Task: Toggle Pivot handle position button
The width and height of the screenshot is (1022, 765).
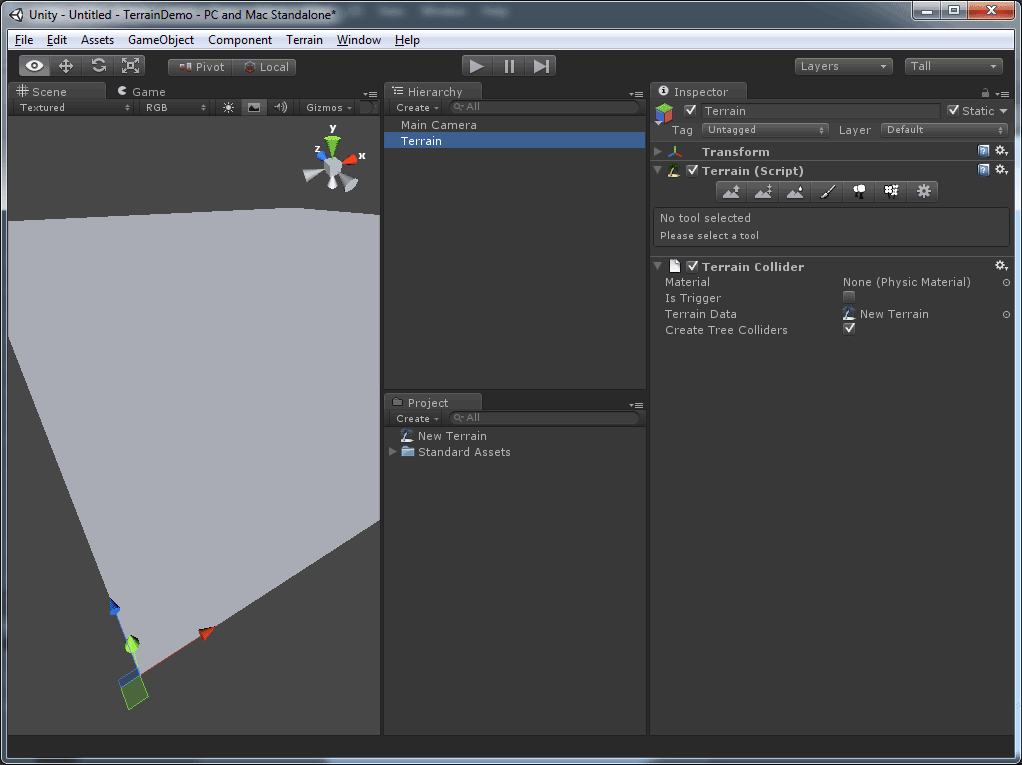Action: [201, 67]
